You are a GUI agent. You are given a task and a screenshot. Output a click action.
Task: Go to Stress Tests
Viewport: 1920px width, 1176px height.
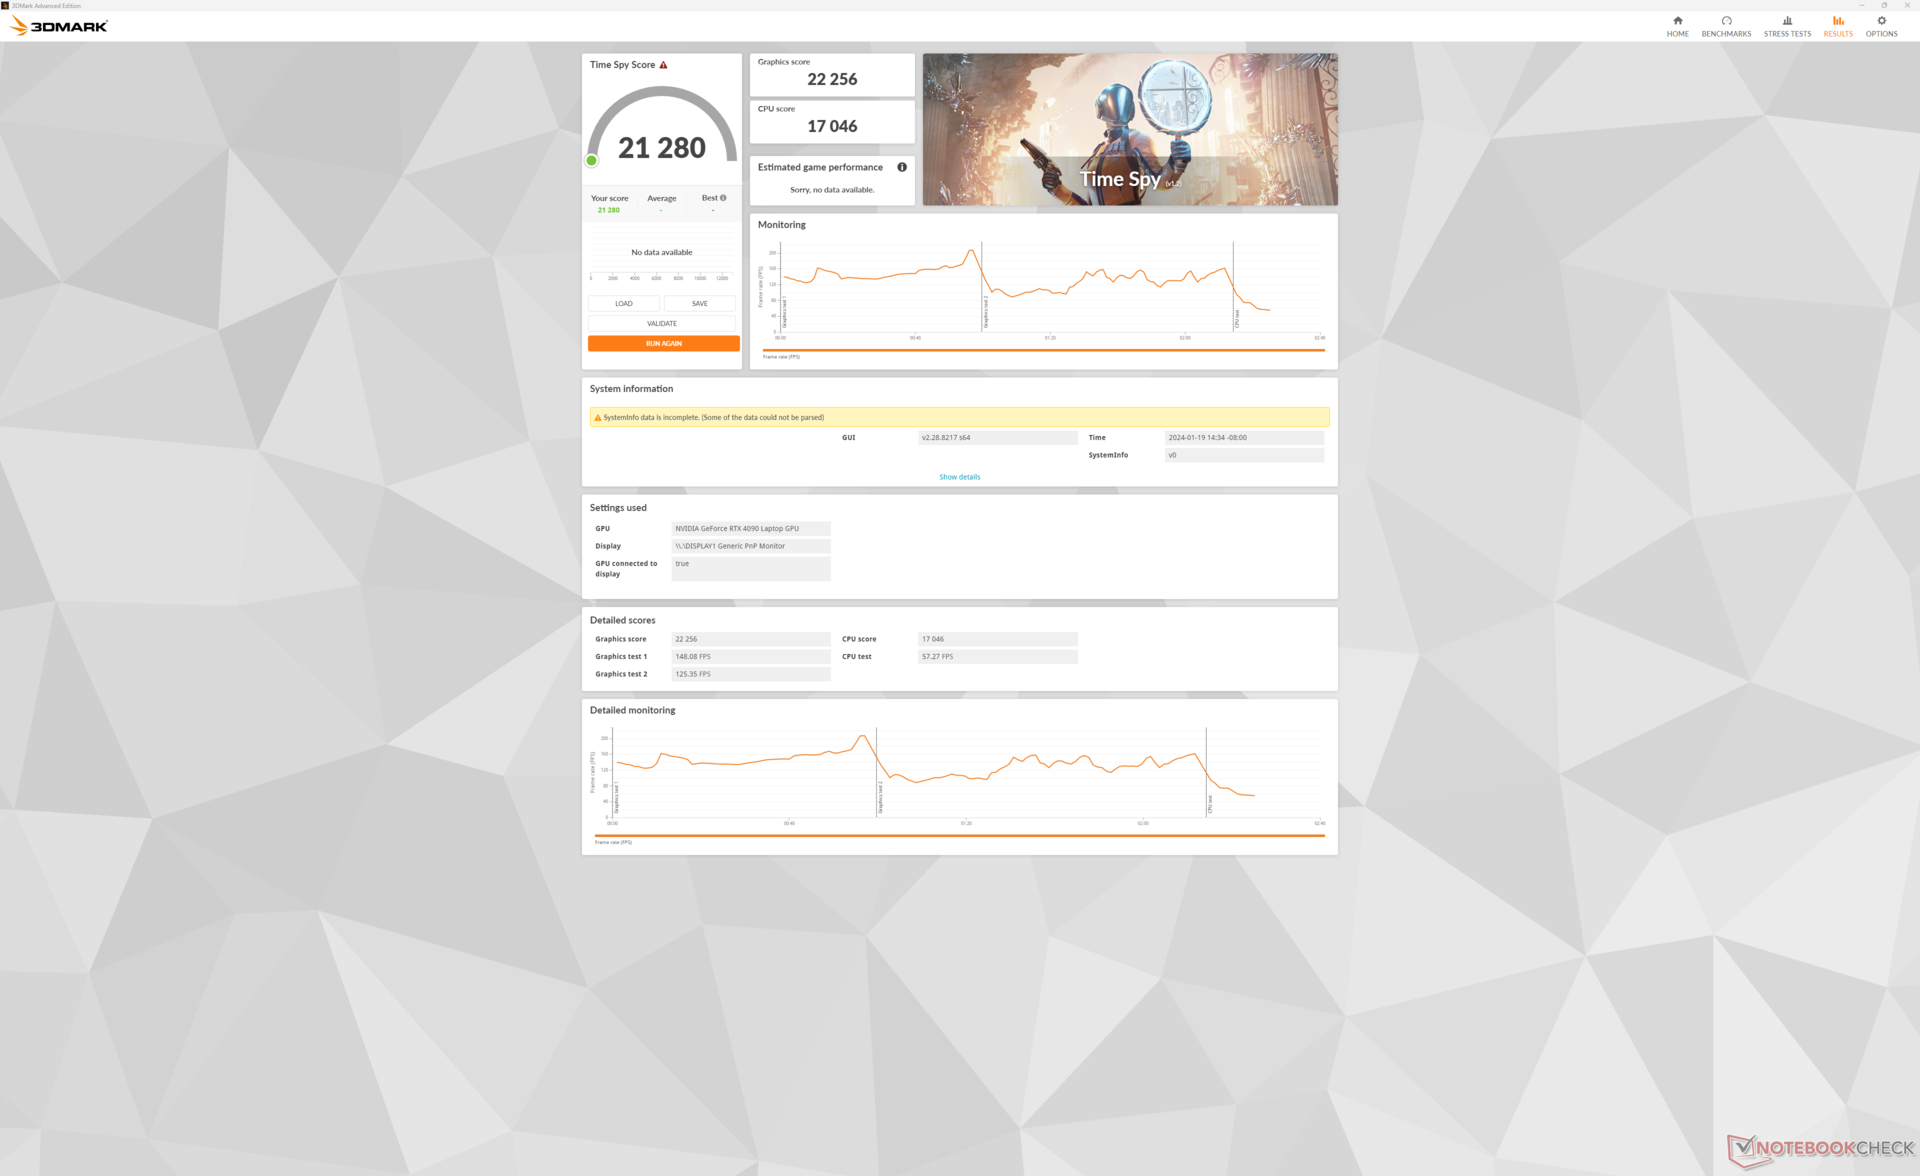tap(1787, 26)
